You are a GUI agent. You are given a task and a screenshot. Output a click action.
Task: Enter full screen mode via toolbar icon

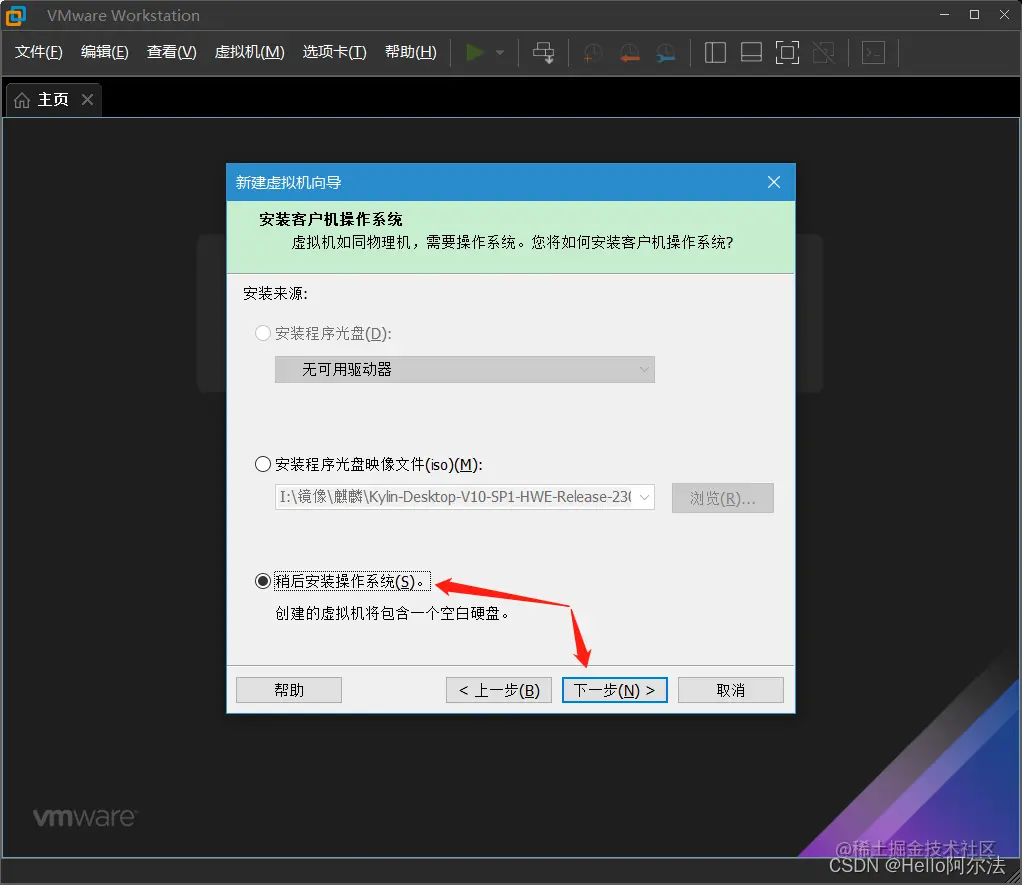coord(787,52)
